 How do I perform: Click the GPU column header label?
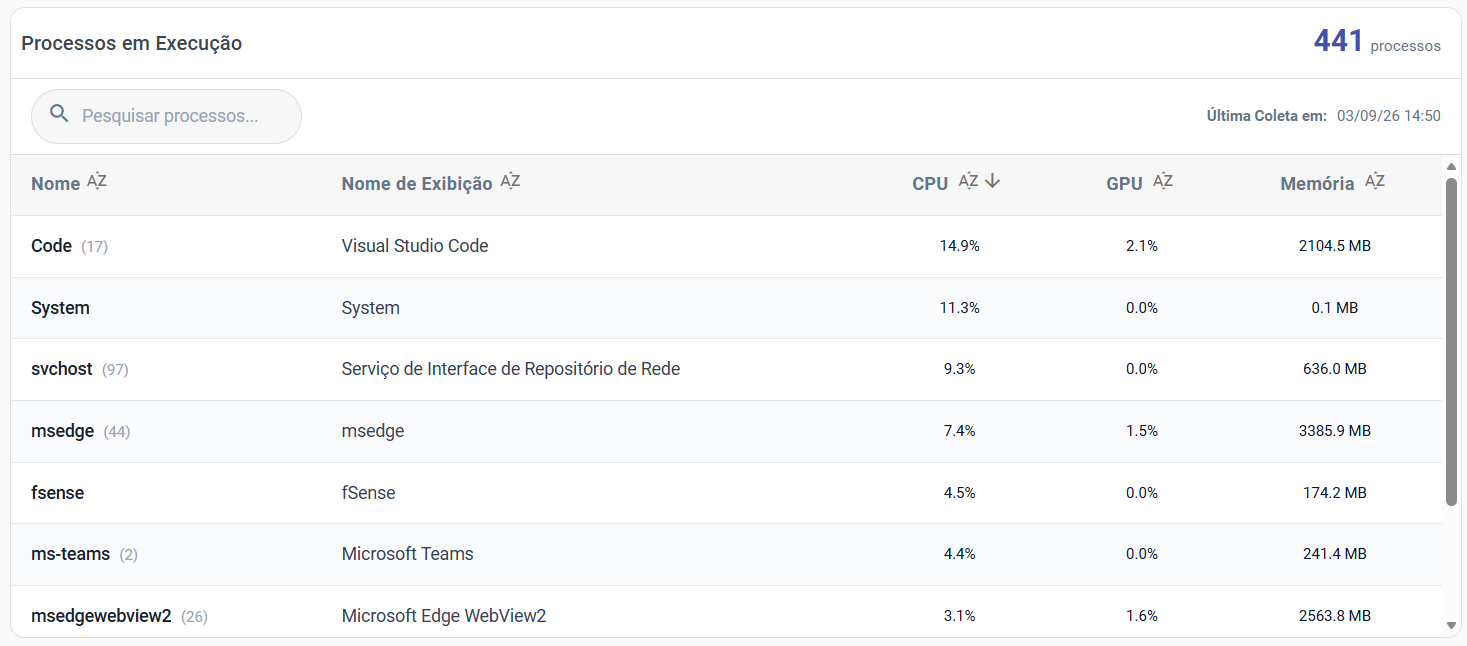coord(1124,184)
